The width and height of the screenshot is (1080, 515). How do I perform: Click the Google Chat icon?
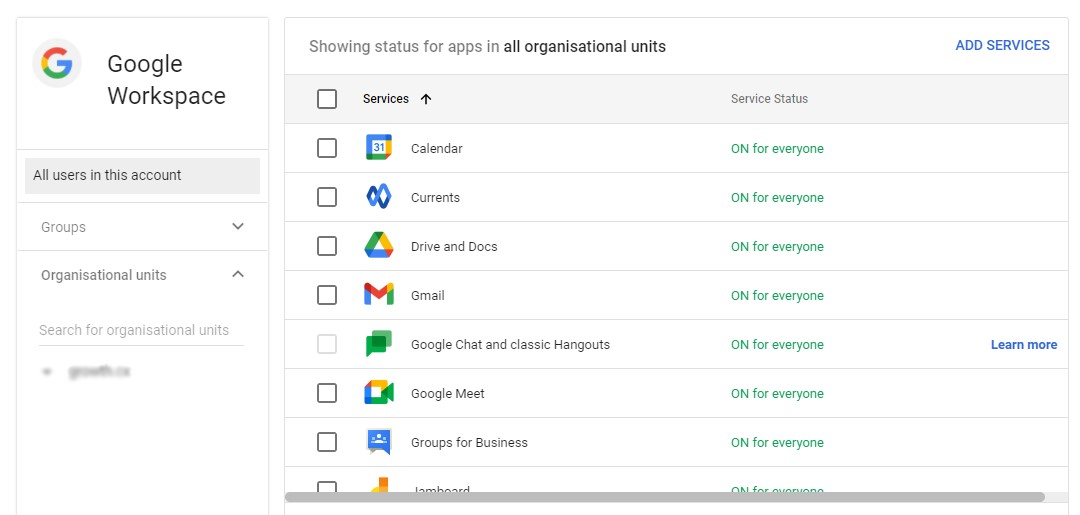[379, 344]
